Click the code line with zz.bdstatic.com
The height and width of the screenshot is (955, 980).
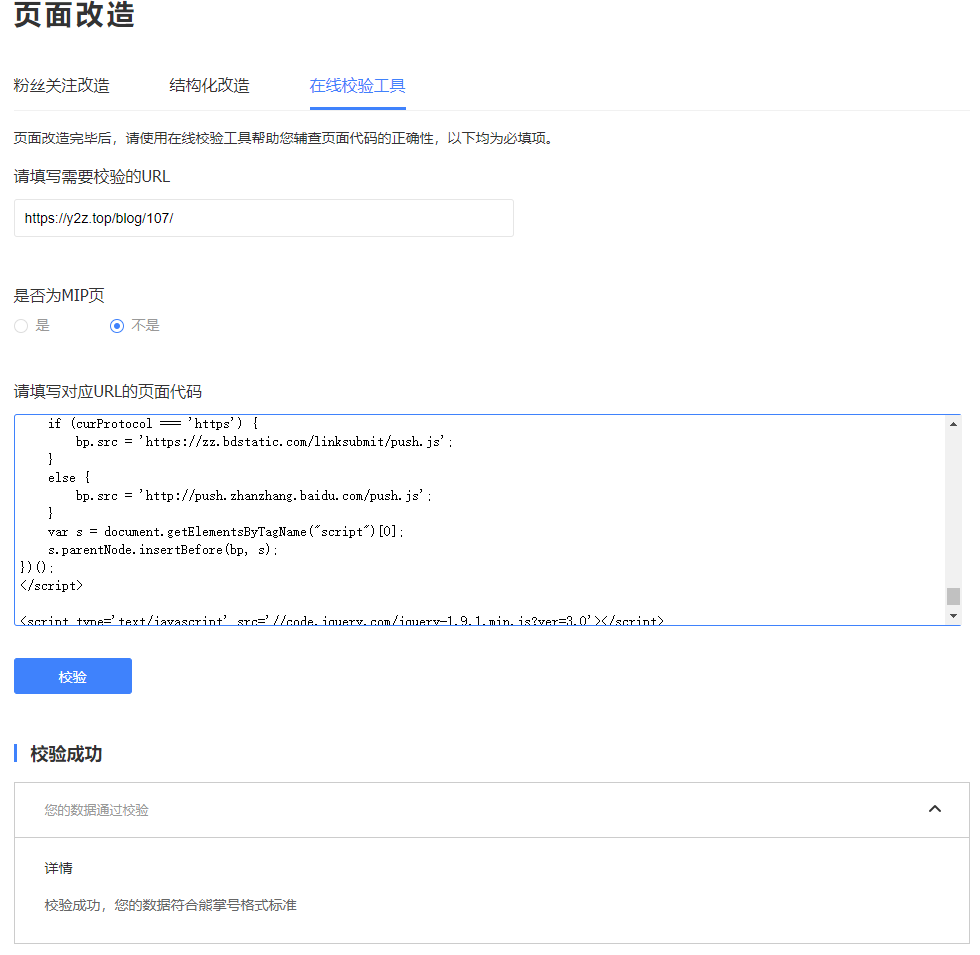coord(264,442)
